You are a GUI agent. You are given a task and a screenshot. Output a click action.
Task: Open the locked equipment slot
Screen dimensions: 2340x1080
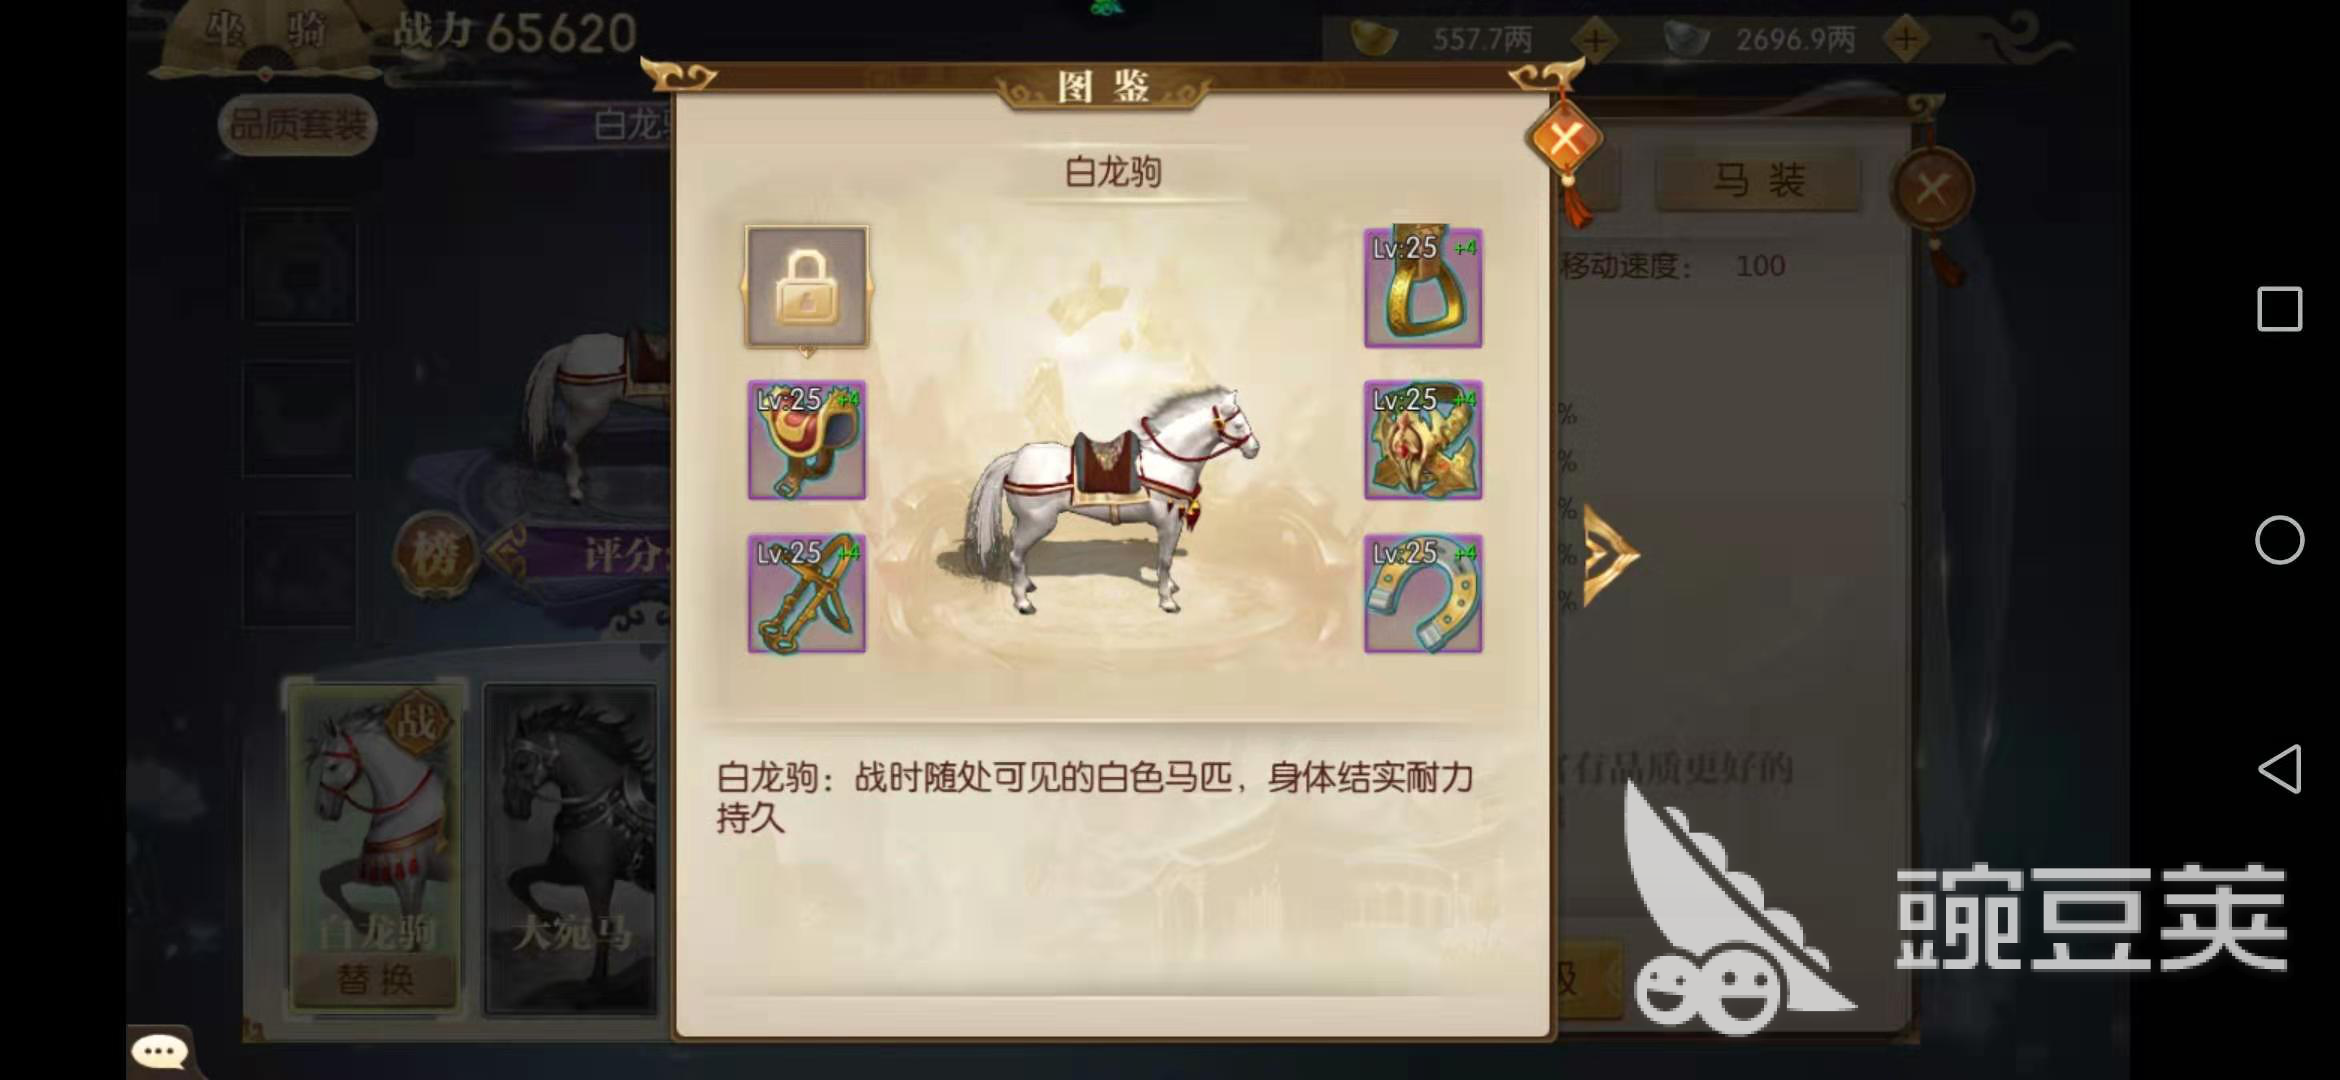coord(807,287)
